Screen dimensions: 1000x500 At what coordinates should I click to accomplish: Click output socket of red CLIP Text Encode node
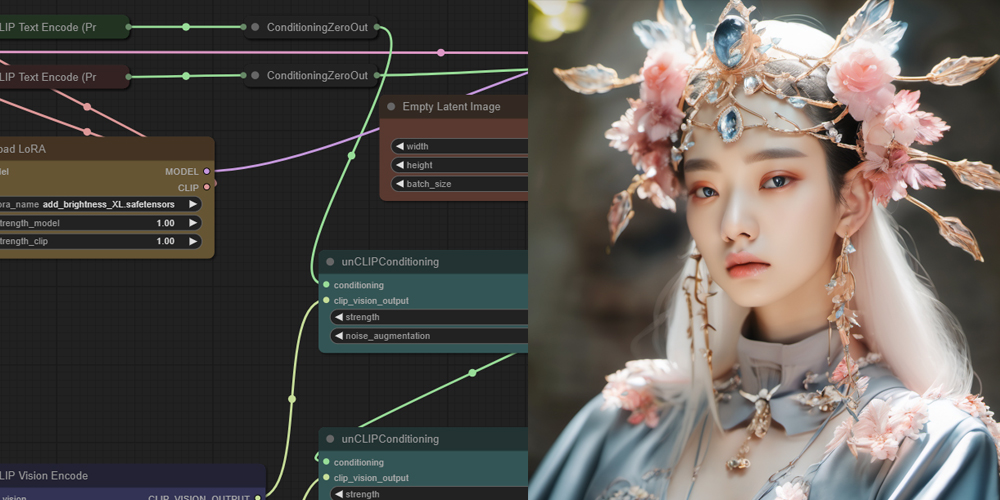coord(128,77)
